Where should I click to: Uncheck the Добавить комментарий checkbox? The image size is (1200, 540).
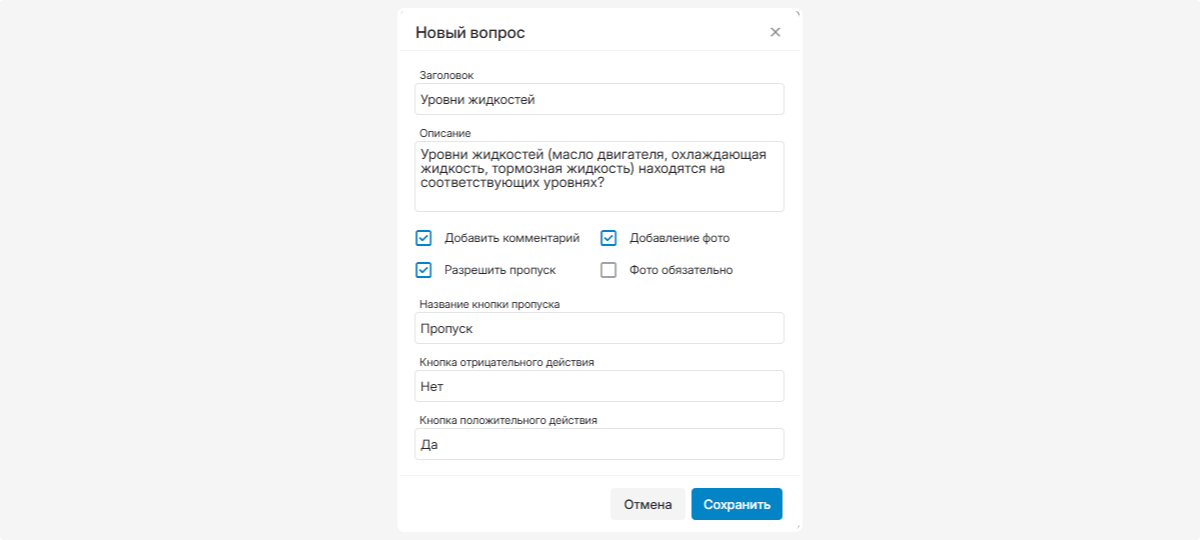(423, 238)
